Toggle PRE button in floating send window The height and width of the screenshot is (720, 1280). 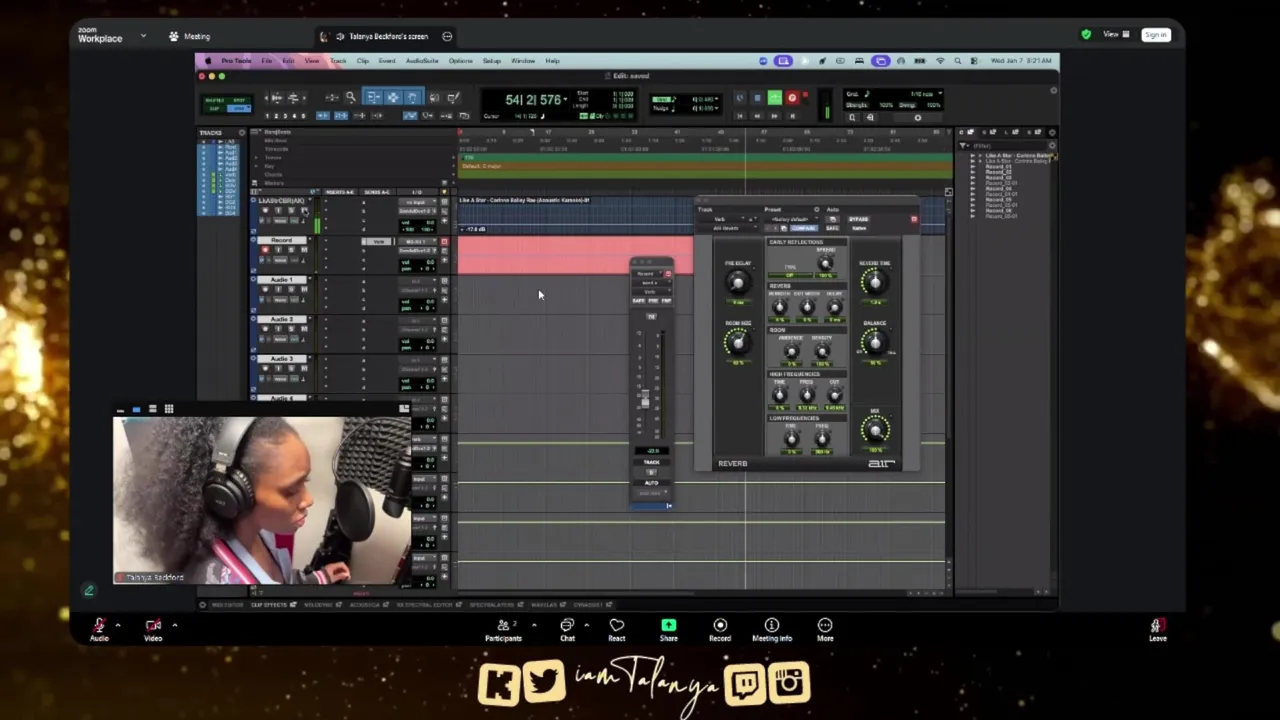click(x=653, y=300)
